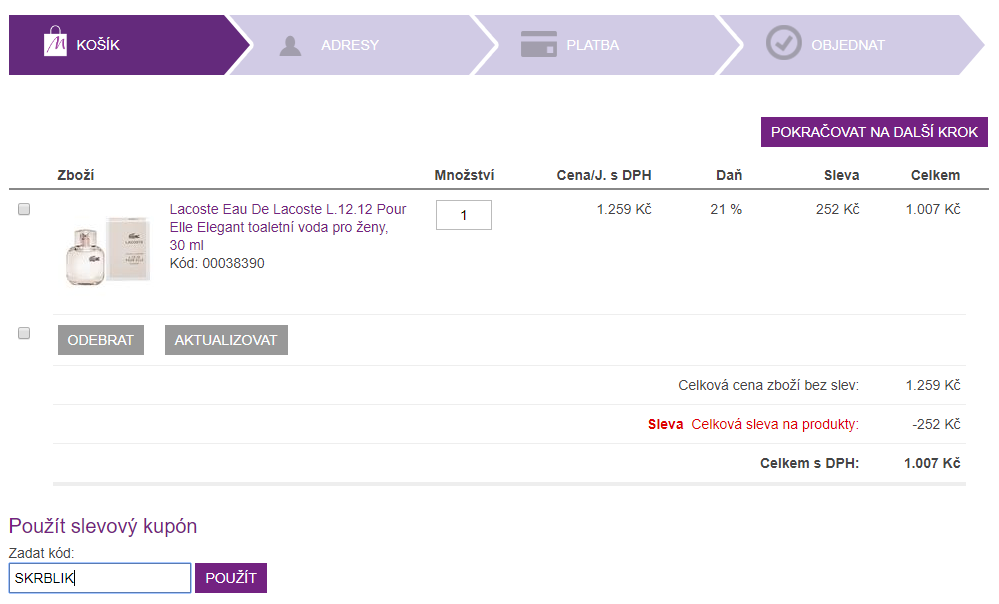Click the 252 Kč discount value in product row
This screenshot has width=999, height=604.
(838, 209)
